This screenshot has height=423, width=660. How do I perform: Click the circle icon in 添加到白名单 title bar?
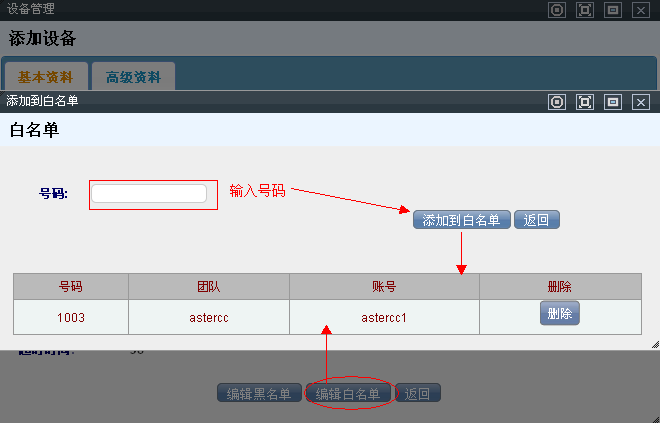pyautogui.click(x=558, y=101)
